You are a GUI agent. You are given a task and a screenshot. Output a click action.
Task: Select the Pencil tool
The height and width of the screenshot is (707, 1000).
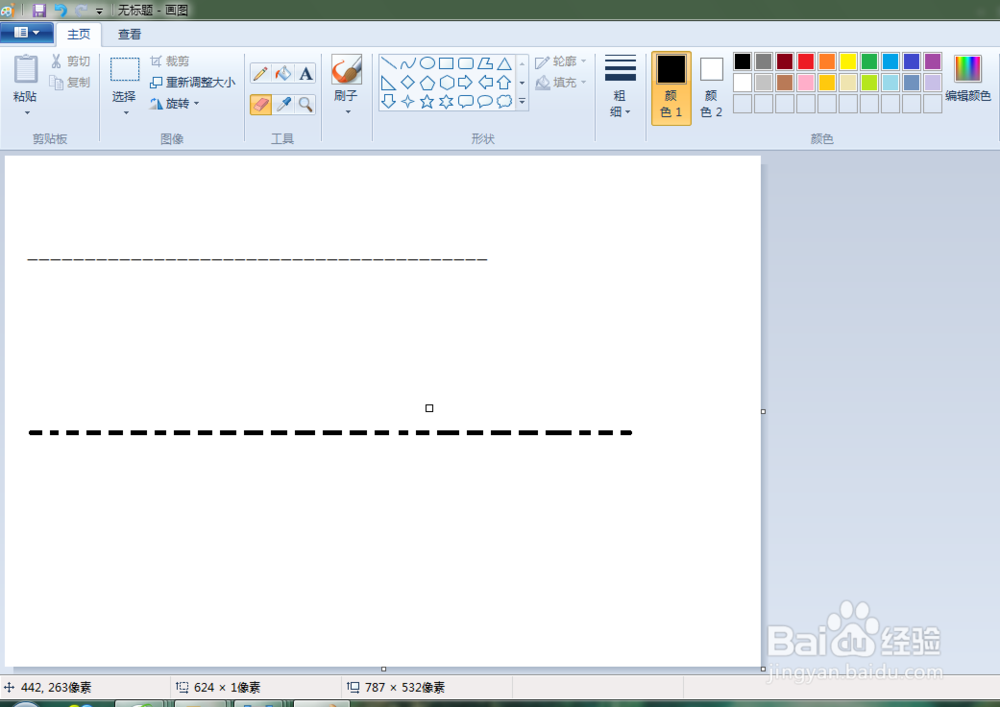260,74
